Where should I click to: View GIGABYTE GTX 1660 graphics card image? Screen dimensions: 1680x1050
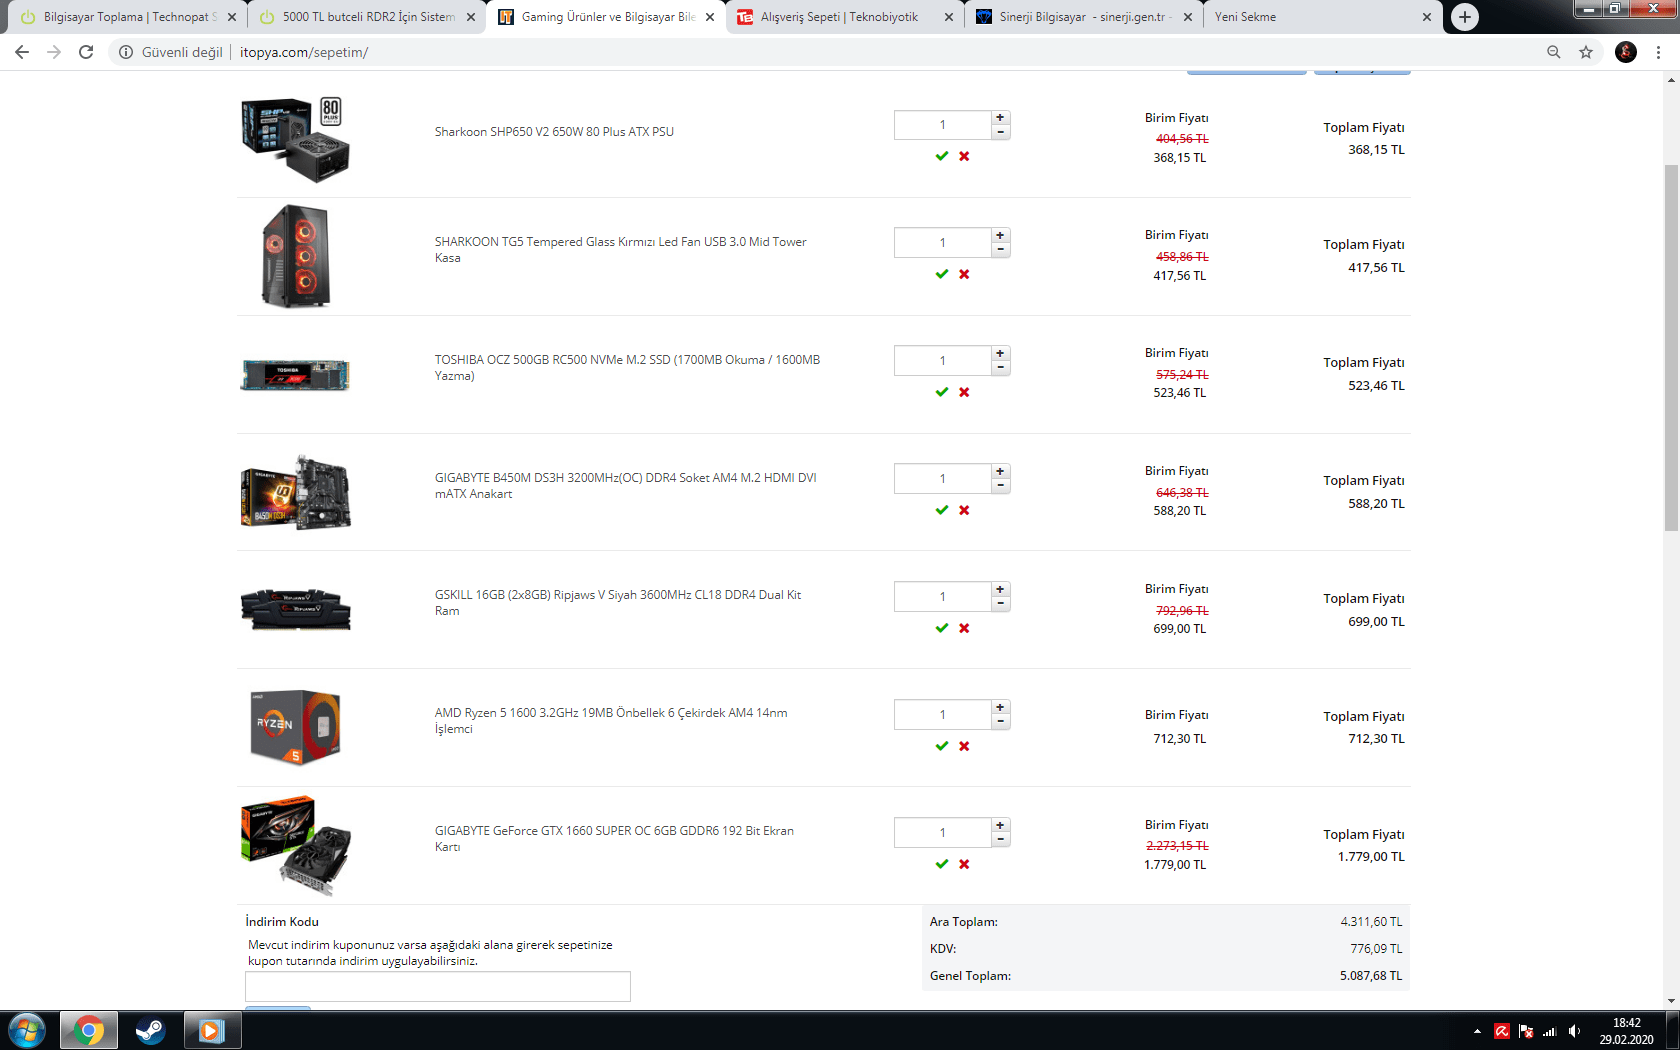pos(296,845)
